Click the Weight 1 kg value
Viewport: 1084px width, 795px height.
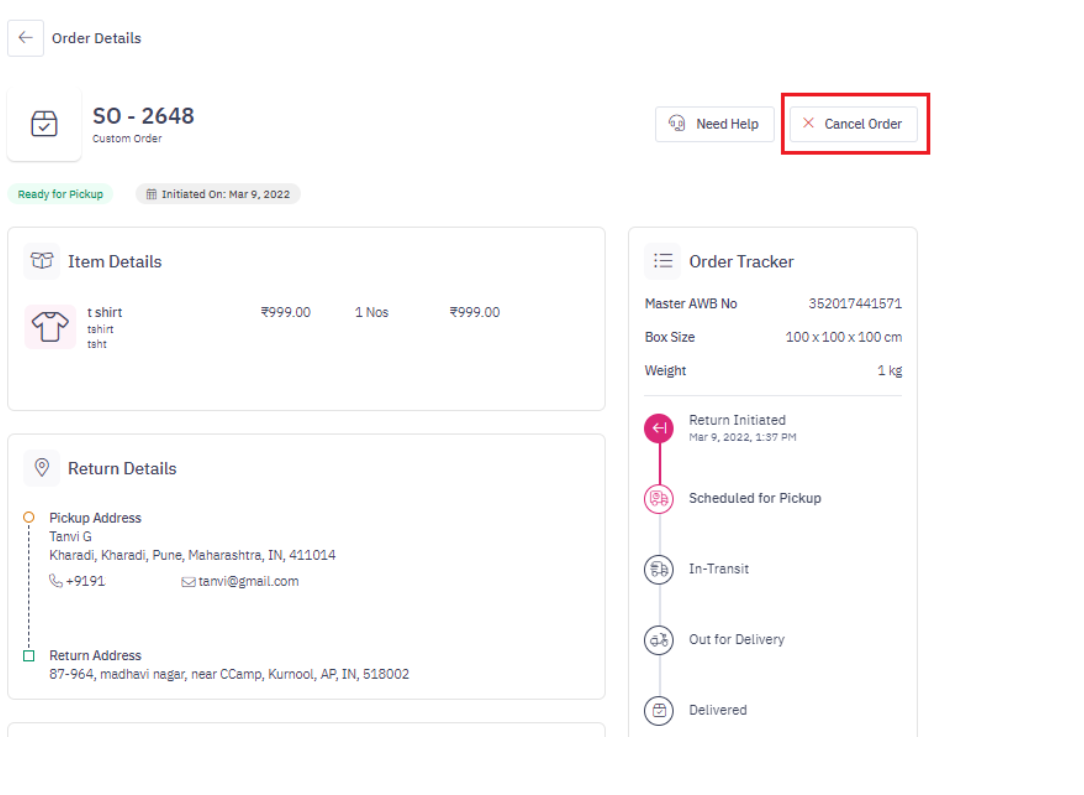[x=890, y=371]
